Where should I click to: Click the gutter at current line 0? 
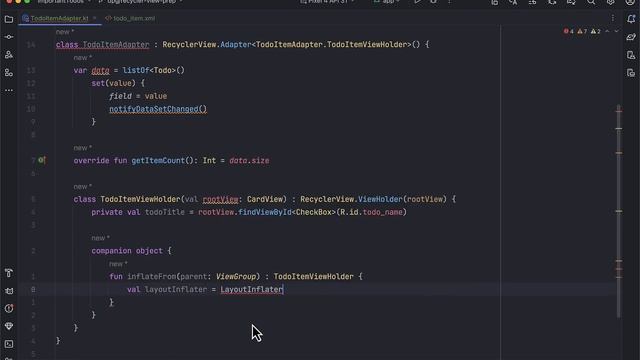click(33, 289)
